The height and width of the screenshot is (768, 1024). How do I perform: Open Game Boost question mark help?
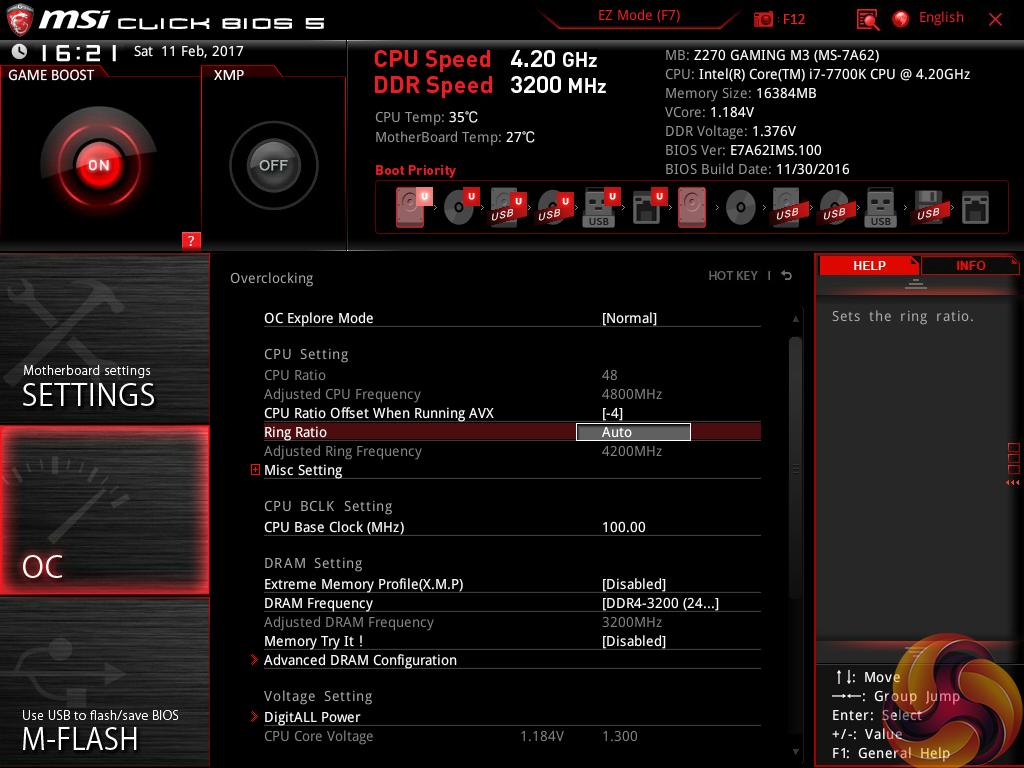191,240
